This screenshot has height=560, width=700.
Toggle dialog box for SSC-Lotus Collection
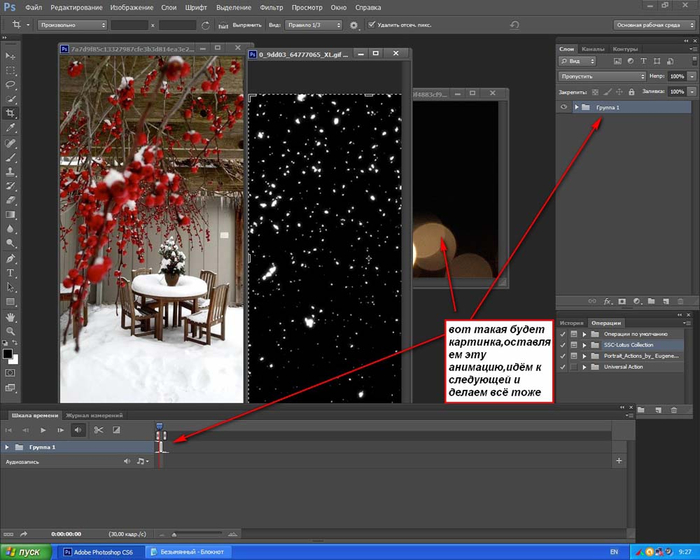pos(574,345)
